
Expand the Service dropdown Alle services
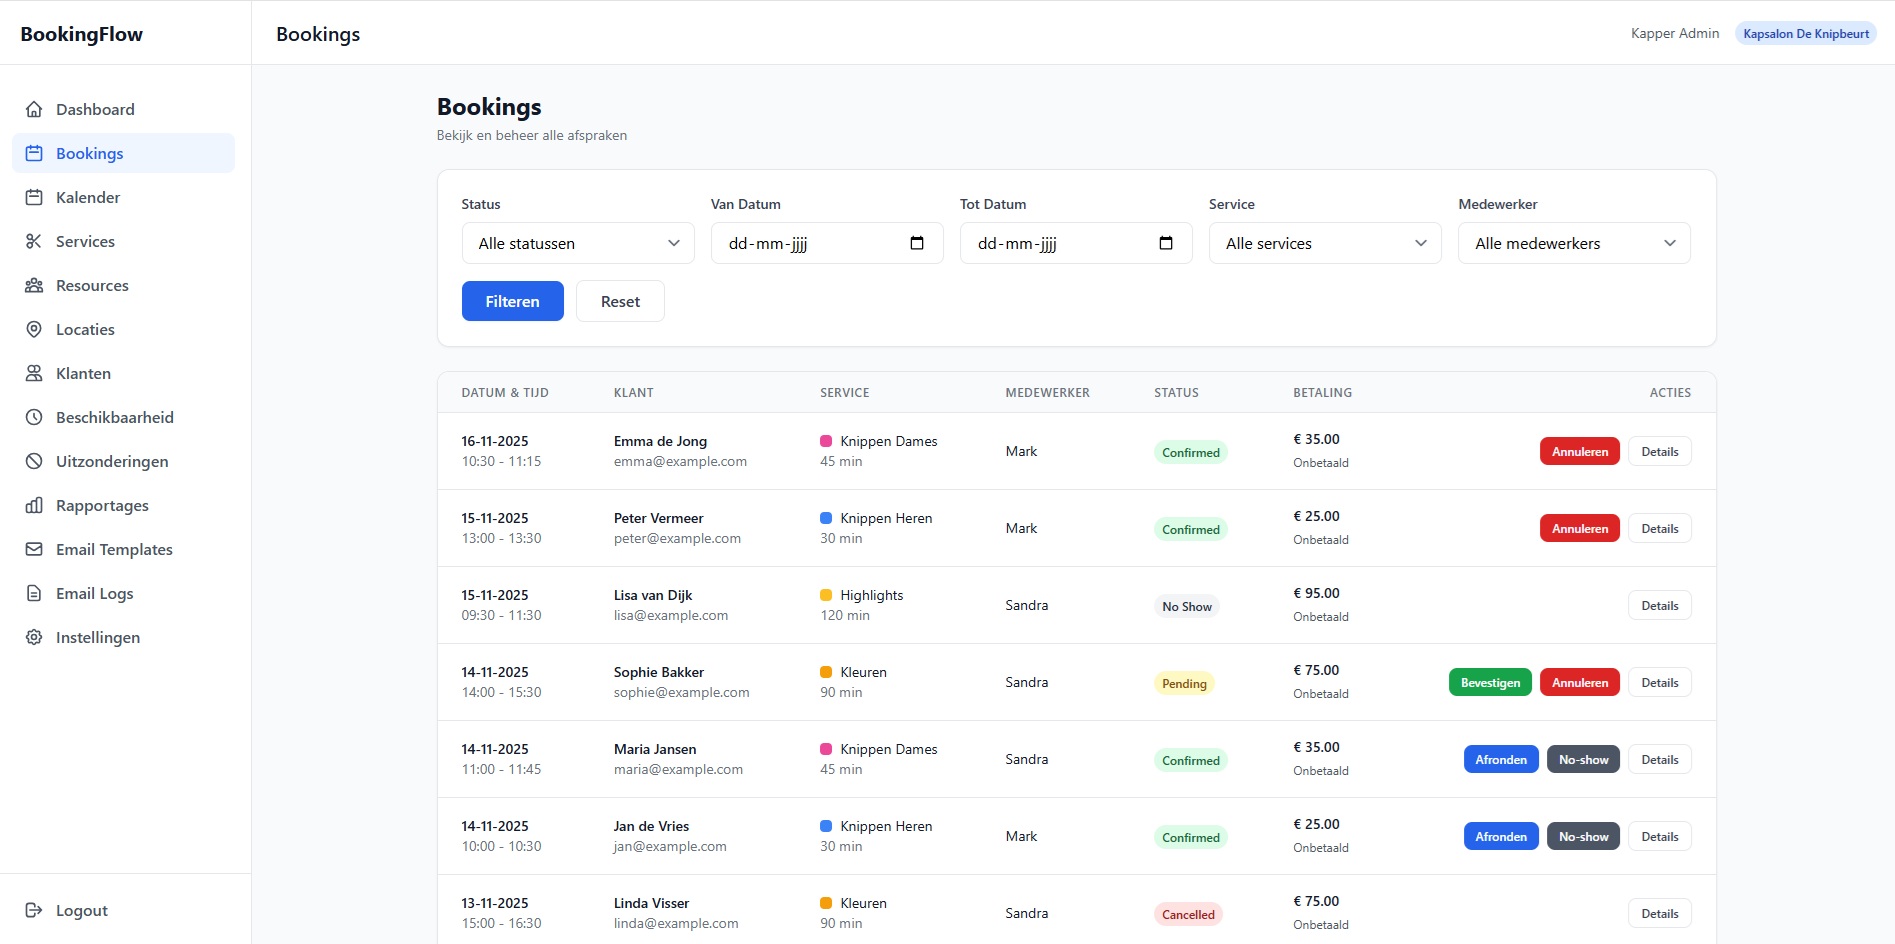[x=1324, y=243]
